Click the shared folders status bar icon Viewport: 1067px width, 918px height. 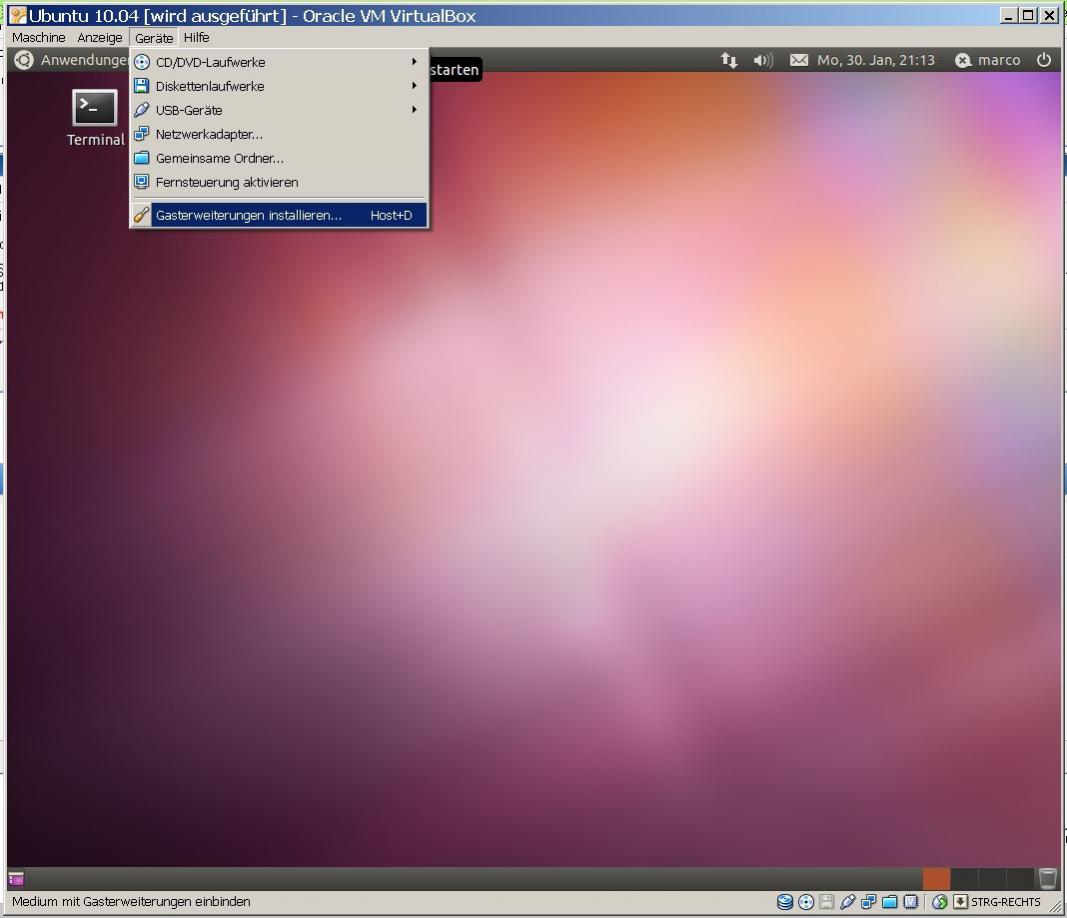coord(889,902)
